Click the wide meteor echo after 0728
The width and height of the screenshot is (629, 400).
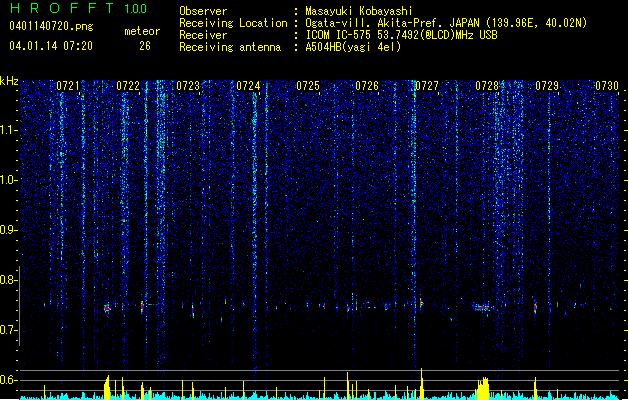(x=482, y=307)
